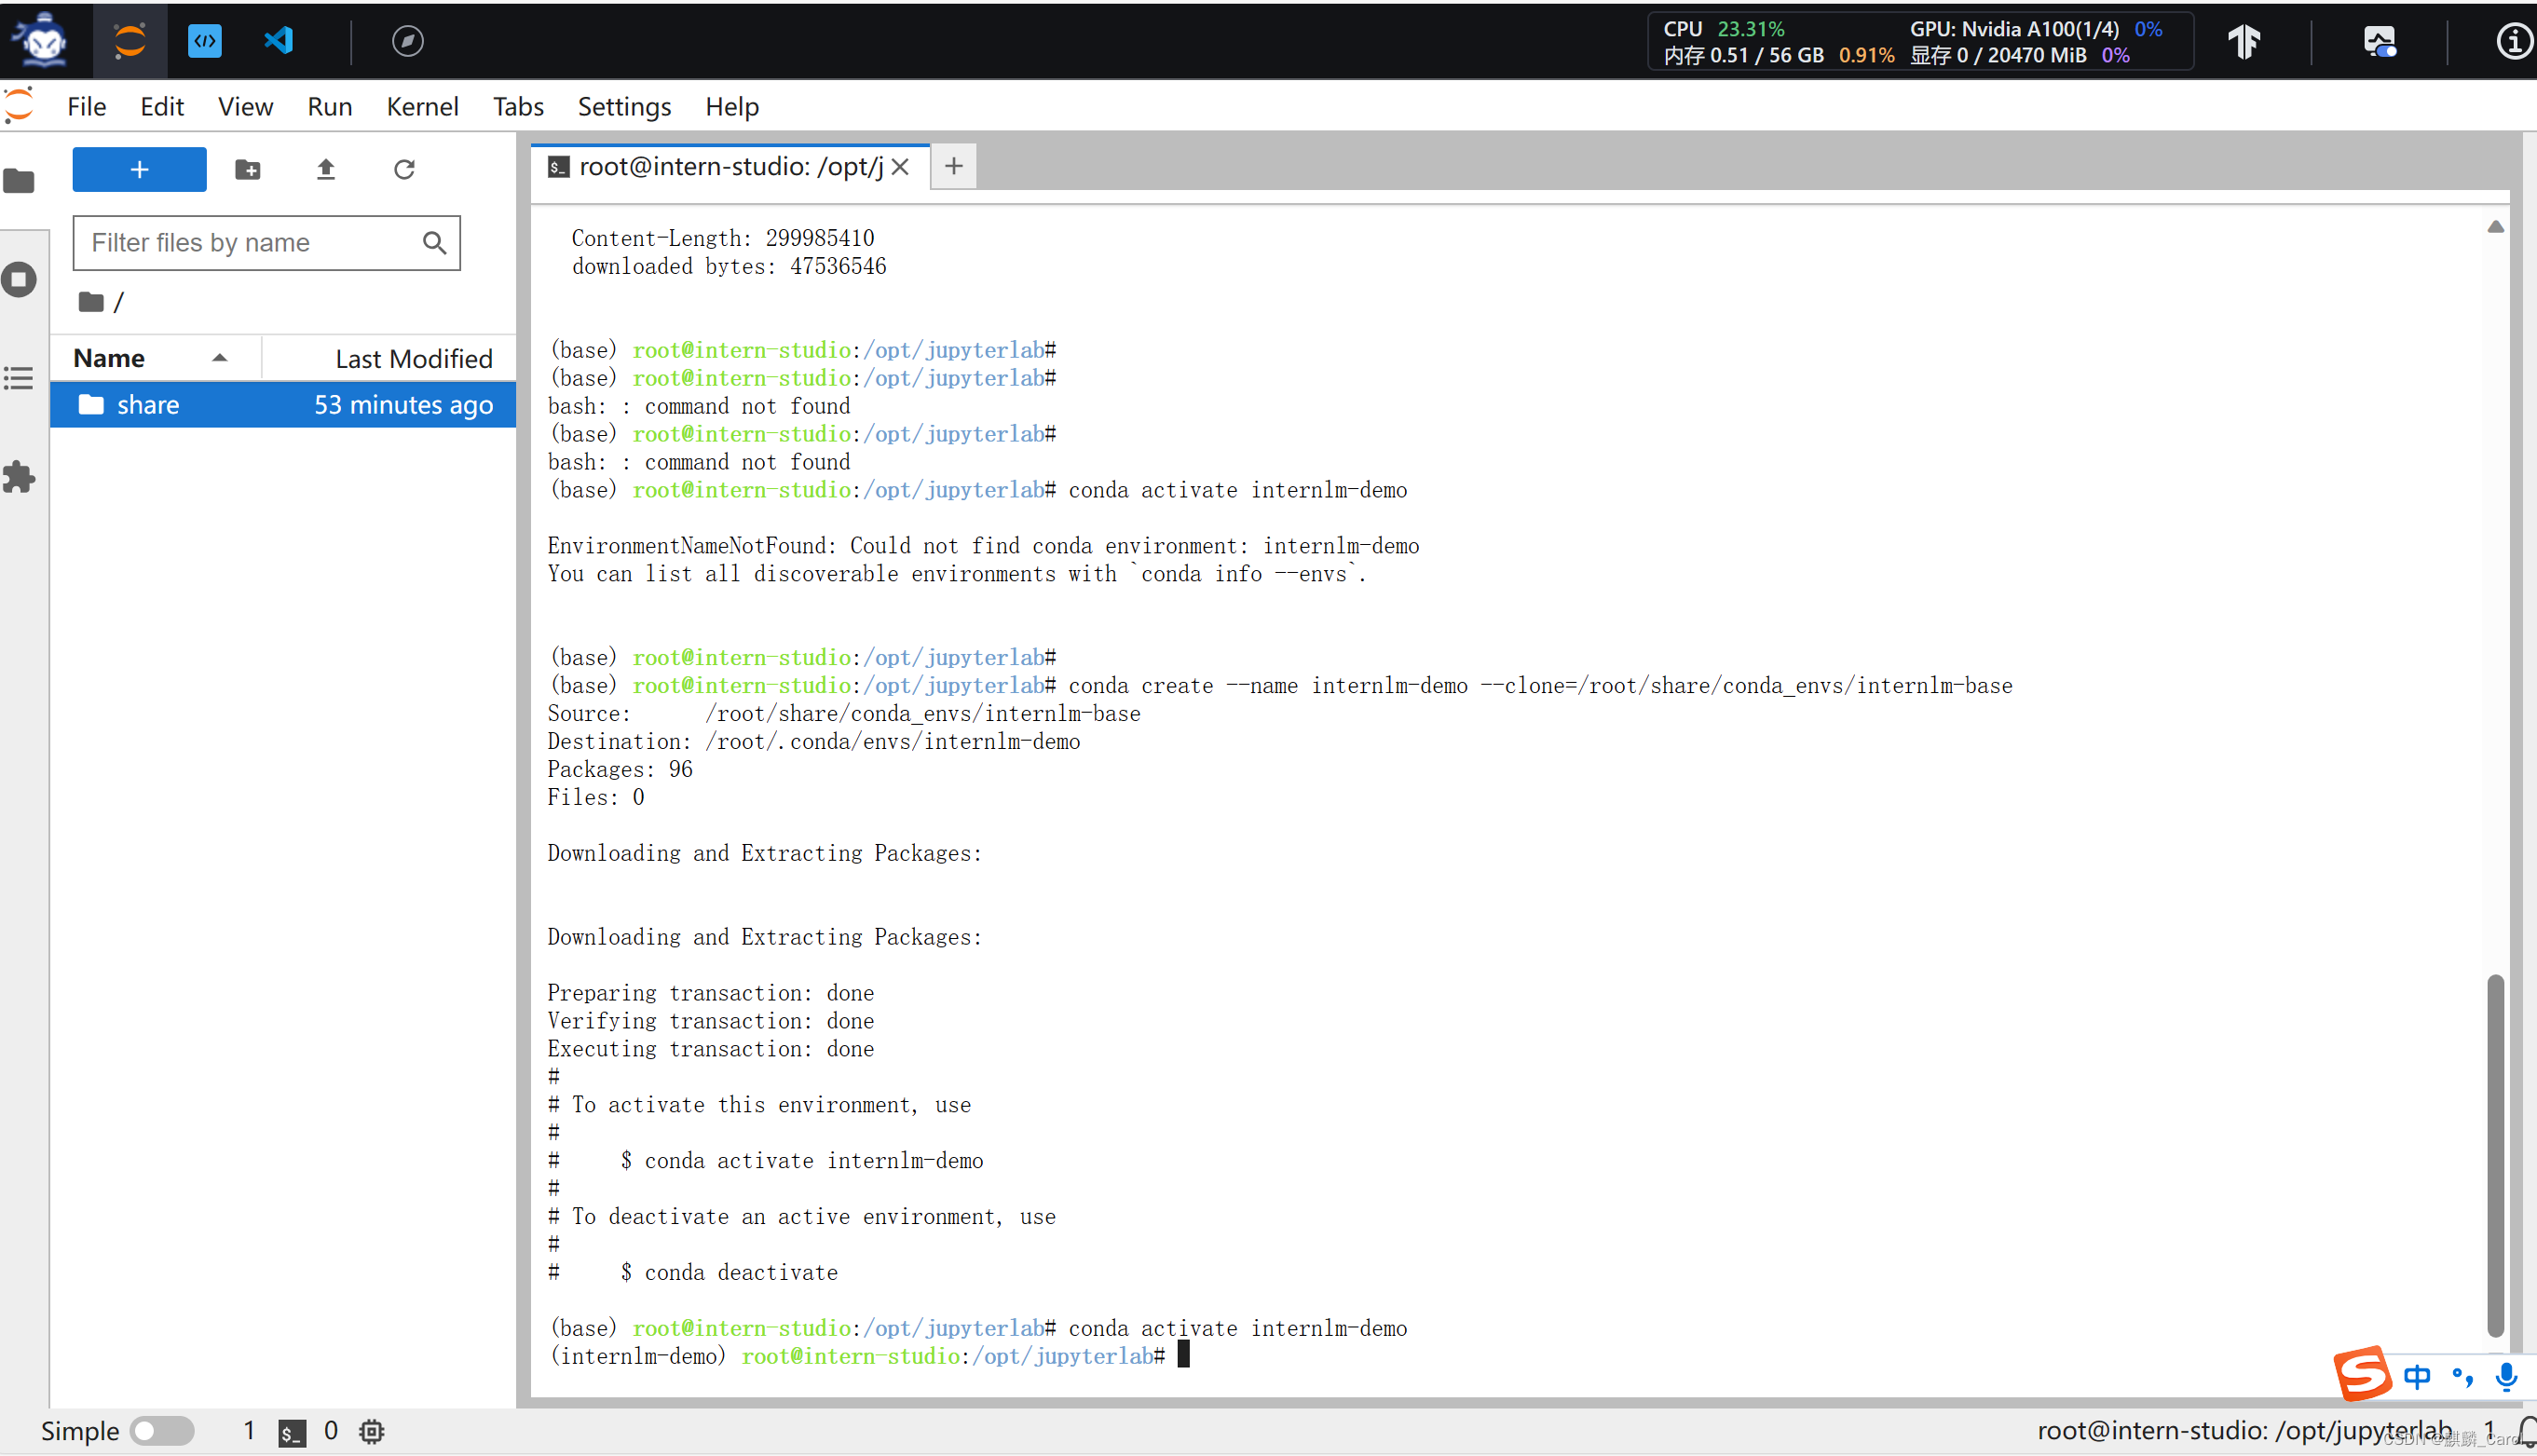Viewport: 2537px width, 1456px height.
Task: Click the Upload Files icon
Action: click(326, 169)
